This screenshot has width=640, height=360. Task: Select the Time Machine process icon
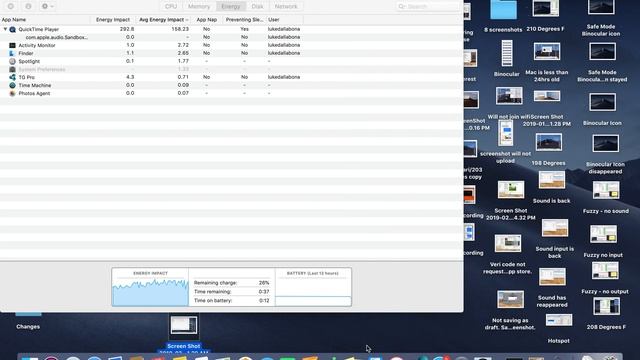click(12, 85)
